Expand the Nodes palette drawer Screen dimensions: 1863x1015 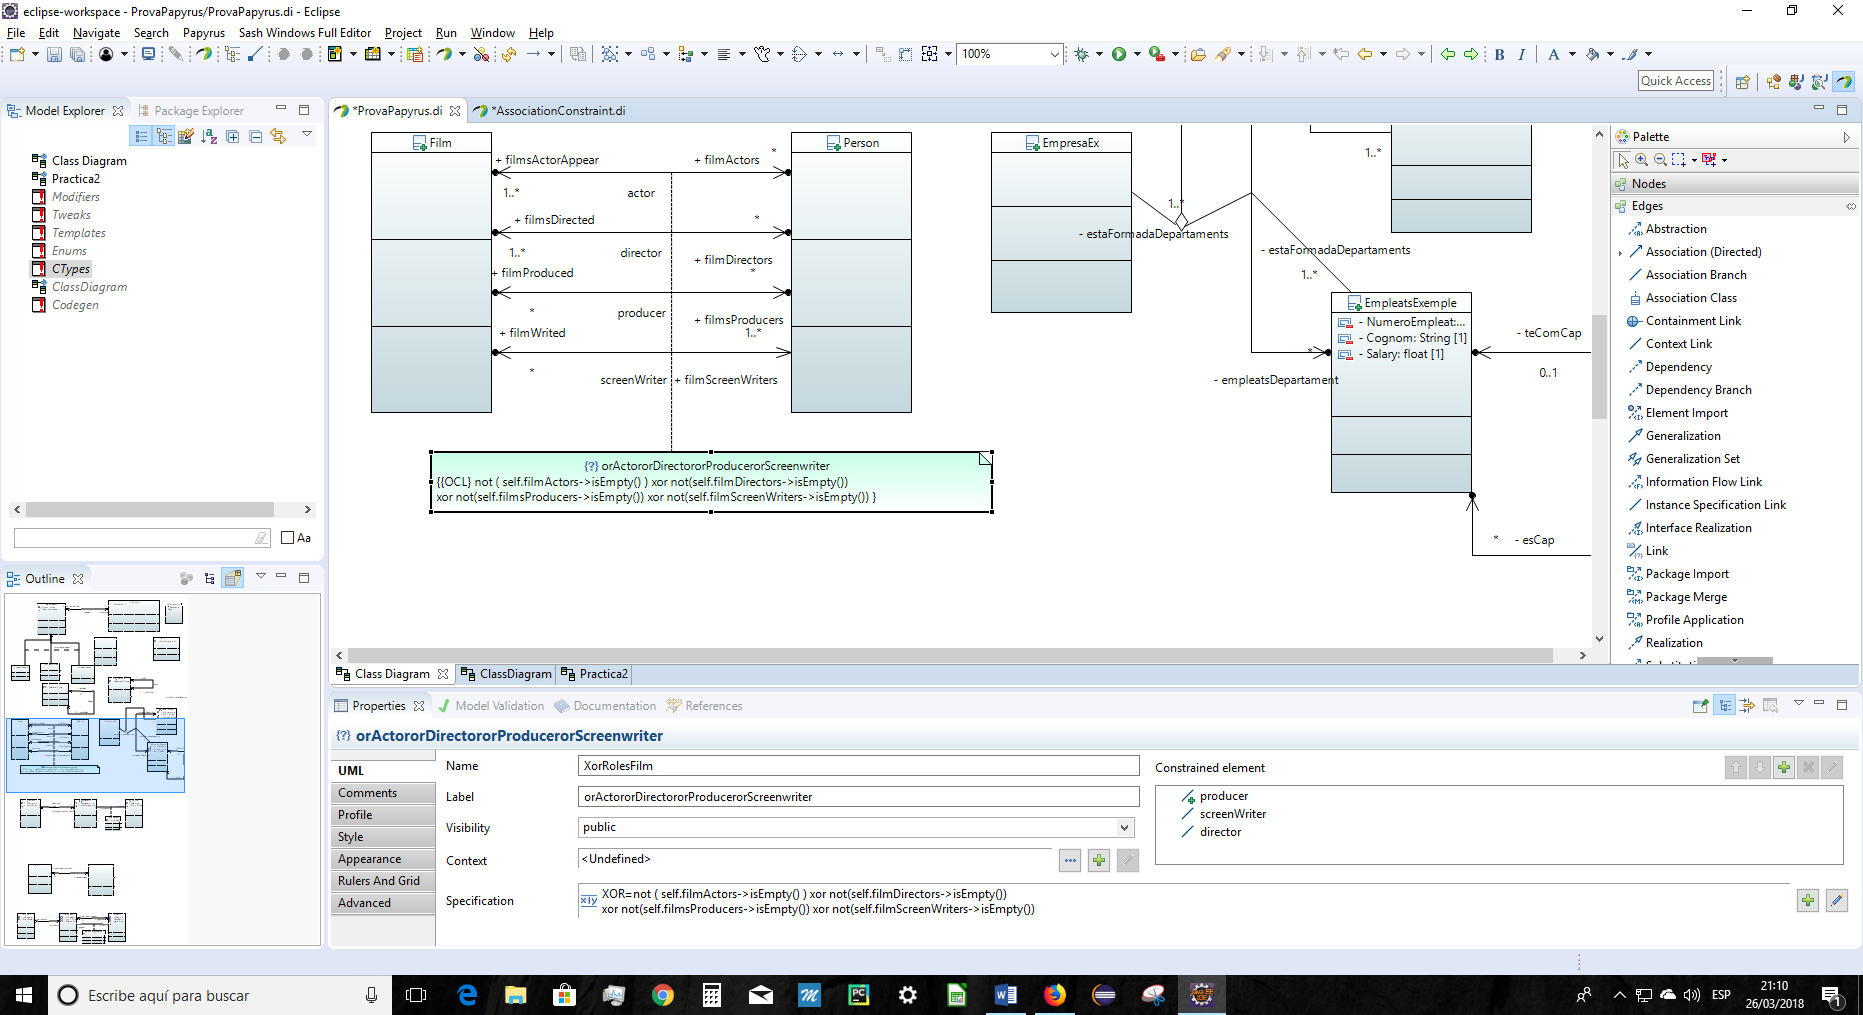tap(1735, 184)
